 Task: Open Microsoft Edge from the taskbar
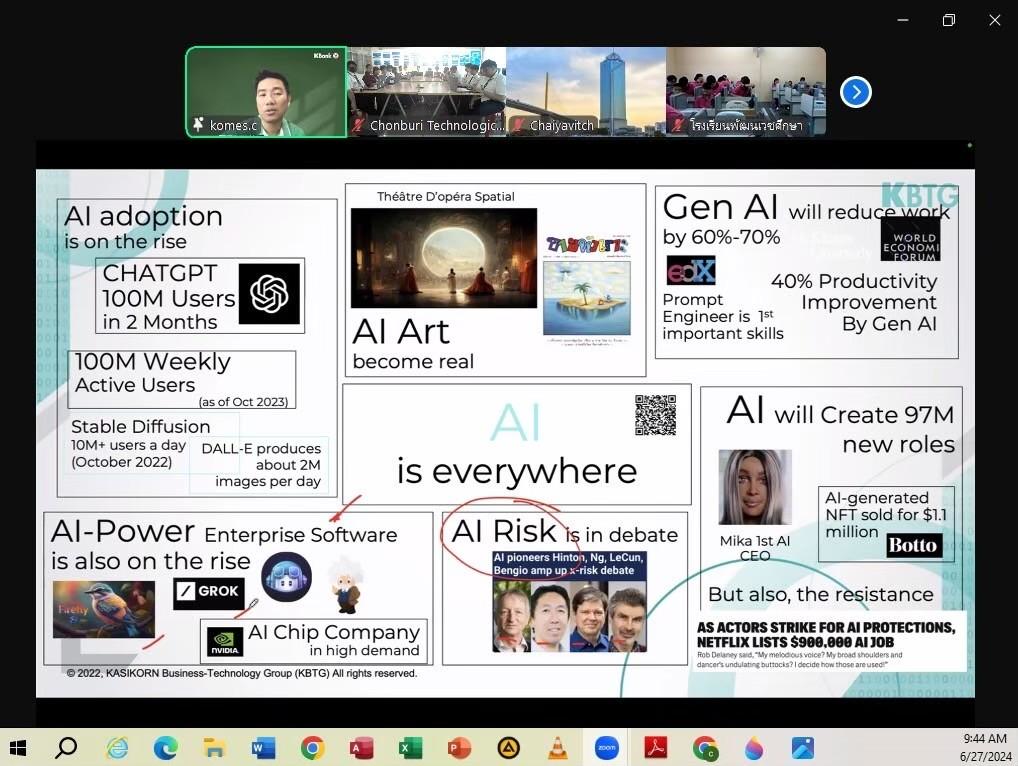[x=166, y=747]
